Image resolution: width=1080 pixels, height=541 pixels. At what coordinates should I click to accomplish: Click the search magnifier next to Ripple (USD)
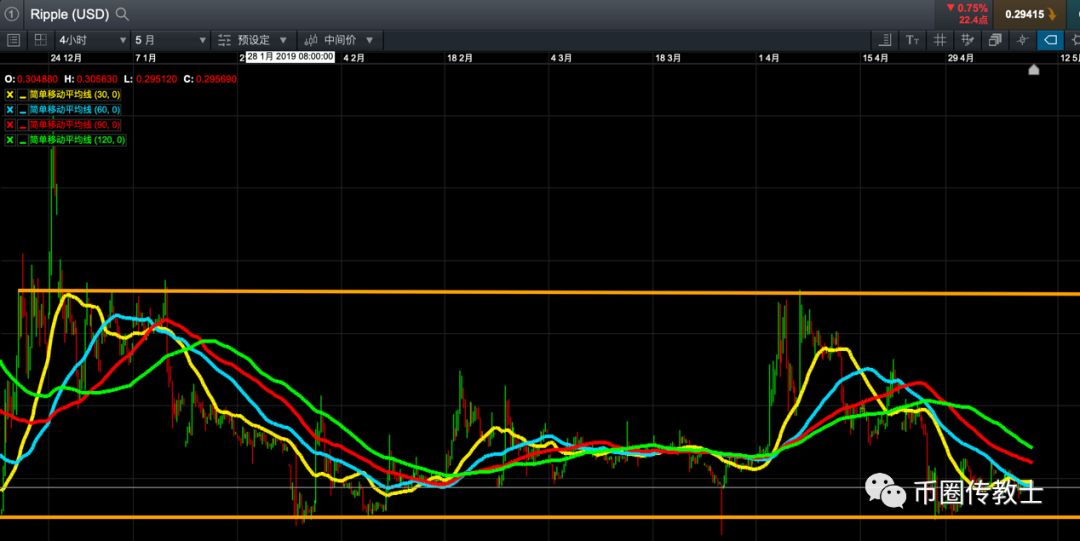click(122, 14)
